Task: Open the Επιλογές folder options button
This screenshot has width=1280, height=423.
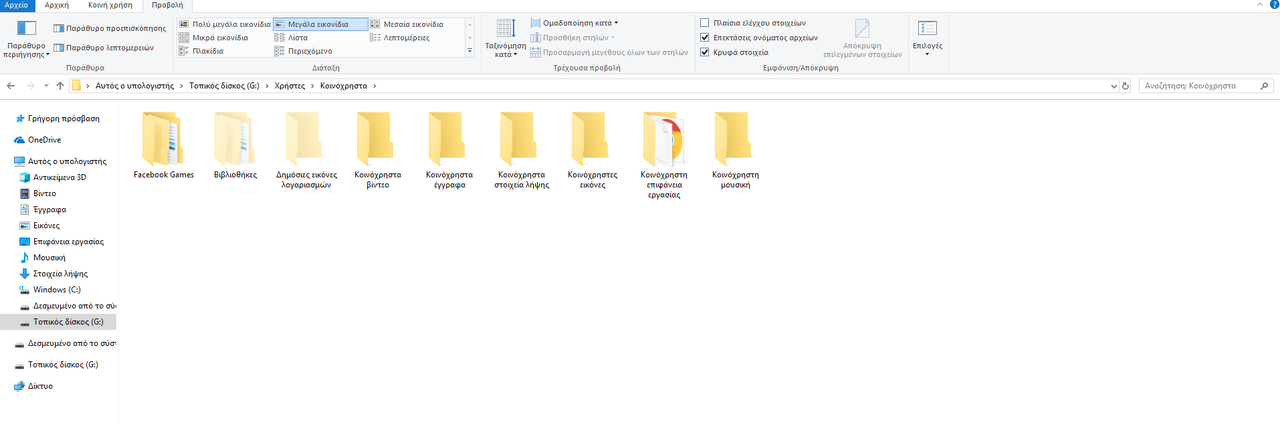Action: [927, 37]
